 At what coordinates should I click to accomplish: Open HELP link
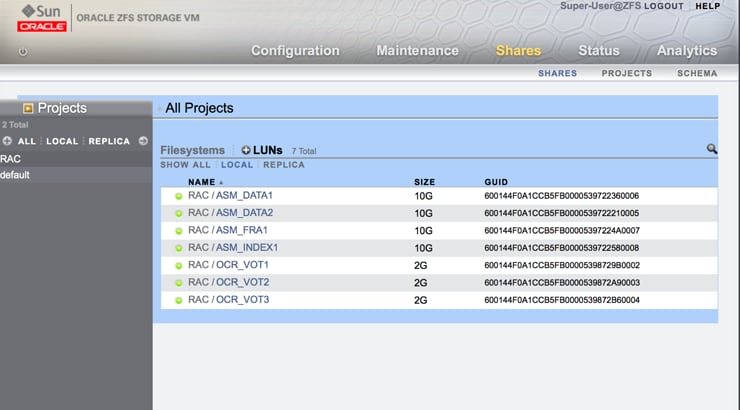tap(707, 6)
